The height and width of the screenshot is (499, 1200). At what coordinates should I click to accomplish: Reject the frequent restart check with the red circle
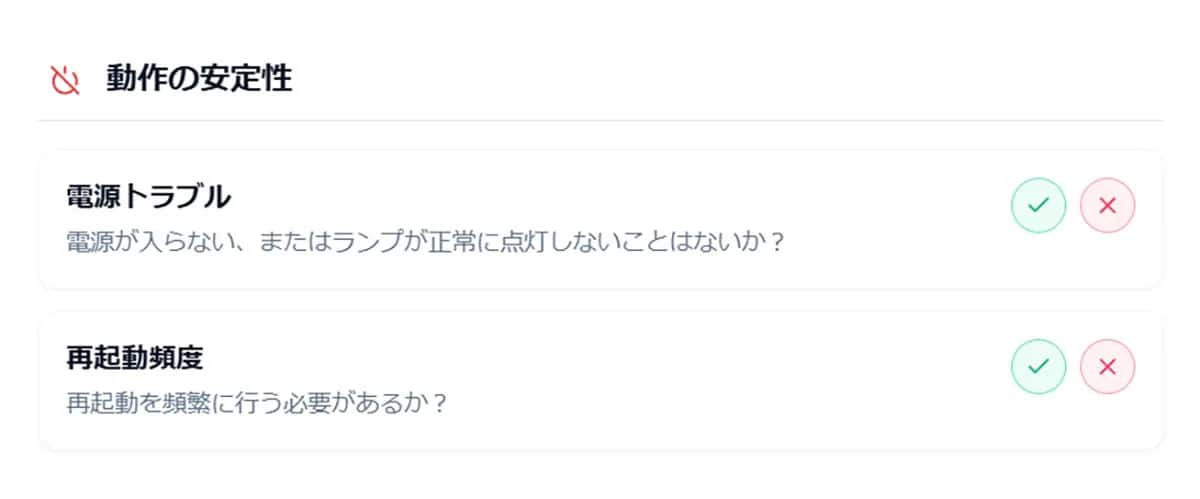pos(1107,367)
